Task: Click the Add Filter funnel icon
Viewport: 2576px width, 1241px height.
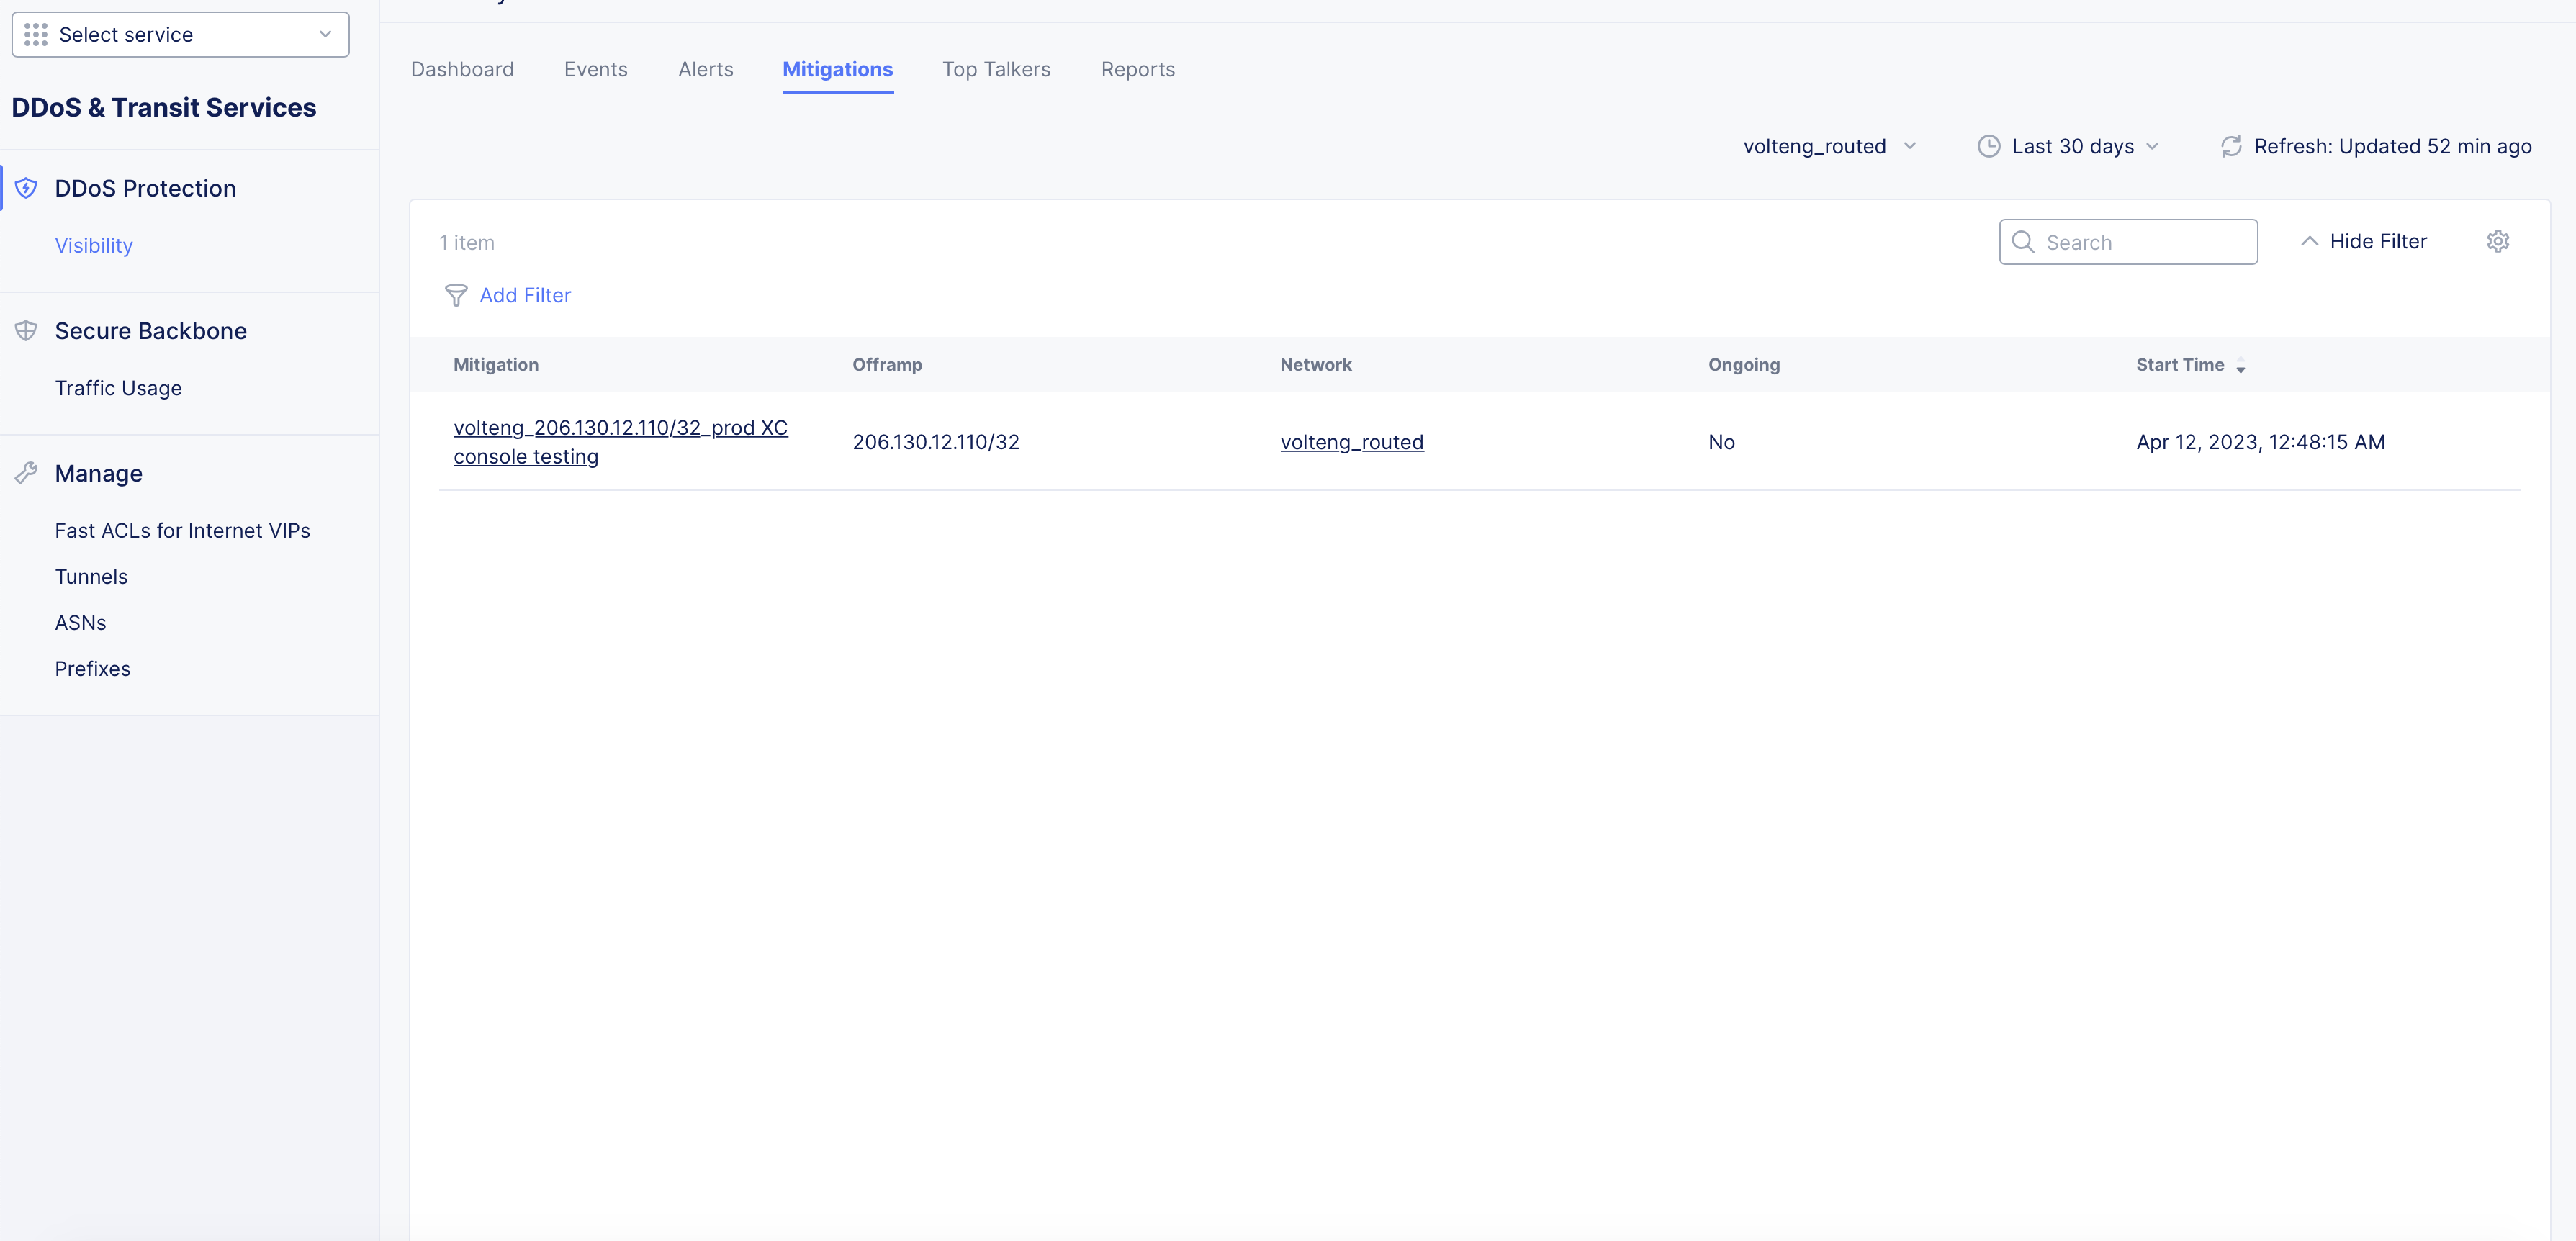Action: 456,295
